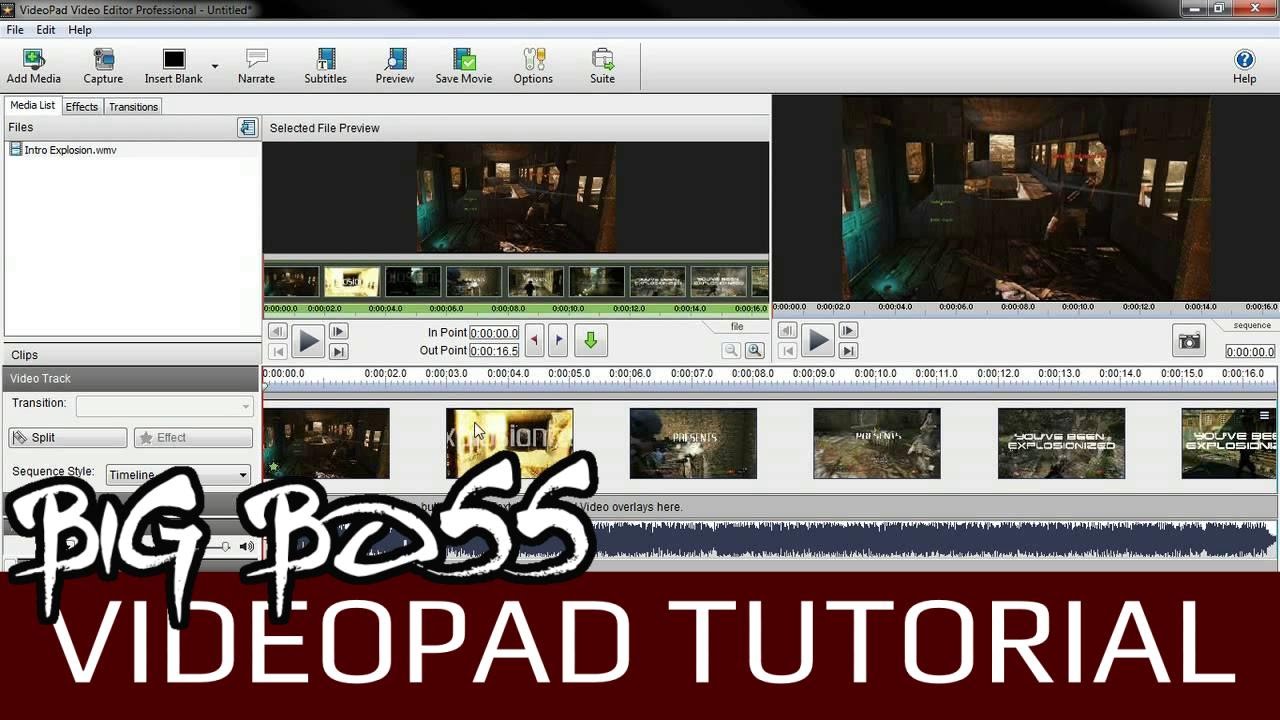Screen dimensions: 1280x720
Task: Open the File menu
Action: 15,30
